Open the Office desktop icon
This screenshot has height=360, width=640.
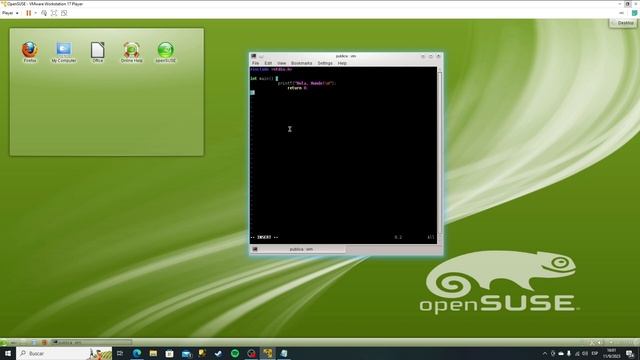[x=98, y=52]
